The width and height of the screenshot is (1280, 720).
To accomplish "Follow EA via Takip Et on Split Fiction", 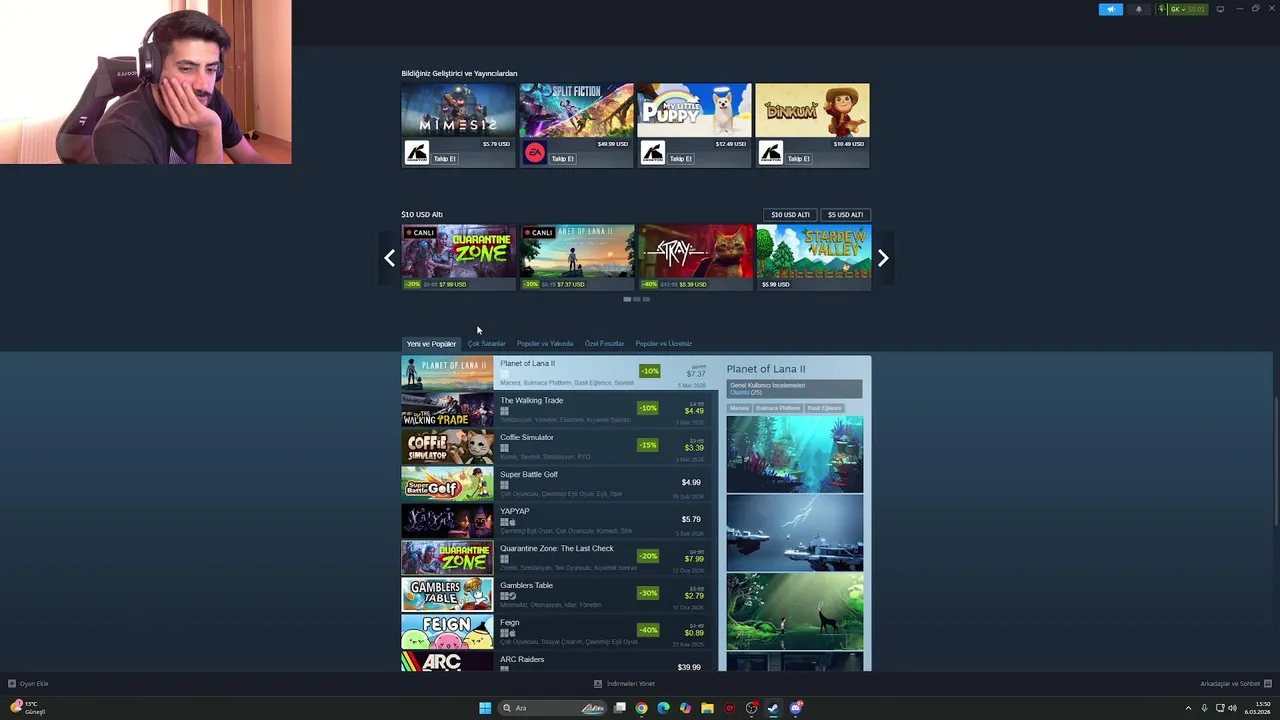I will click(563, 159).
